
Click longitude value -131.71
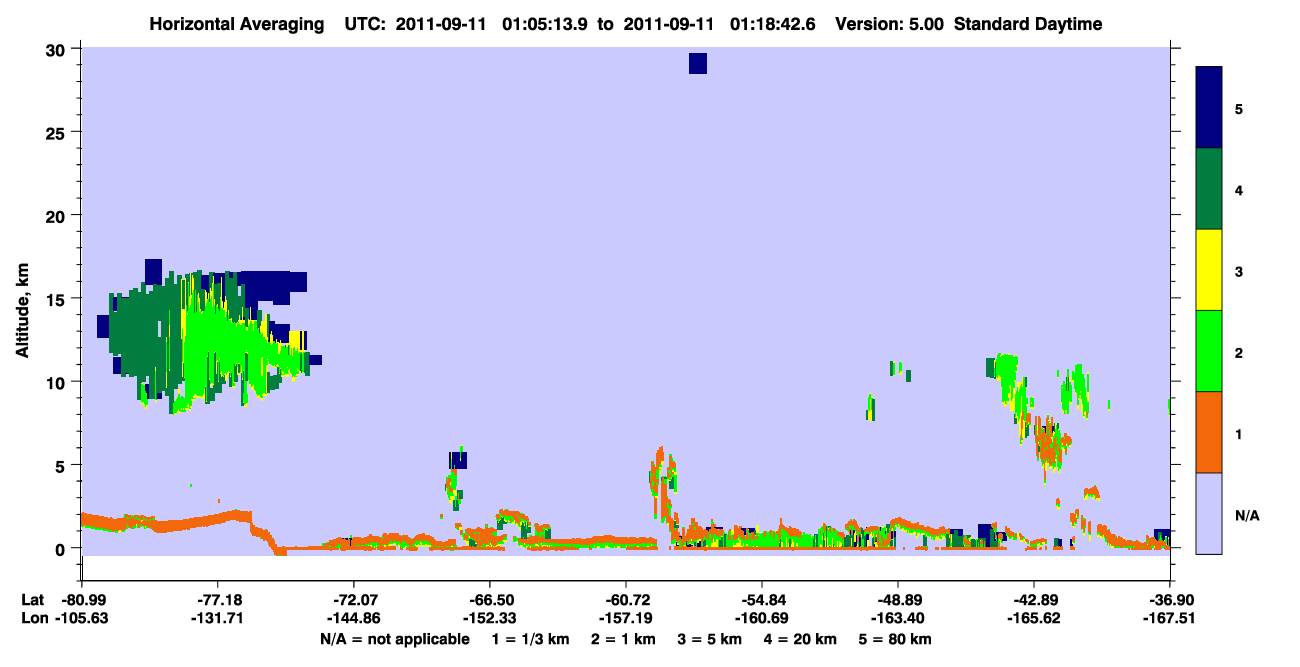pos(216,618)
